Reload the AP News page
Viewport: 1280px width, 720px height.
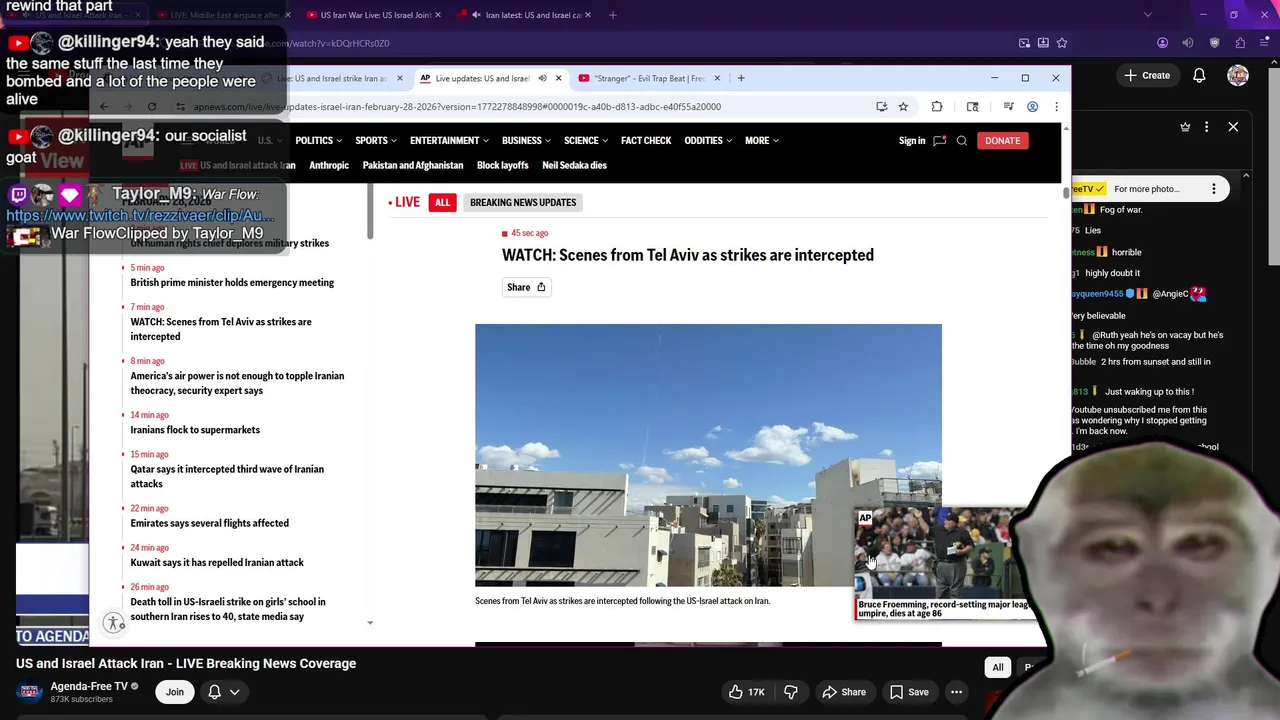(152, 107)
